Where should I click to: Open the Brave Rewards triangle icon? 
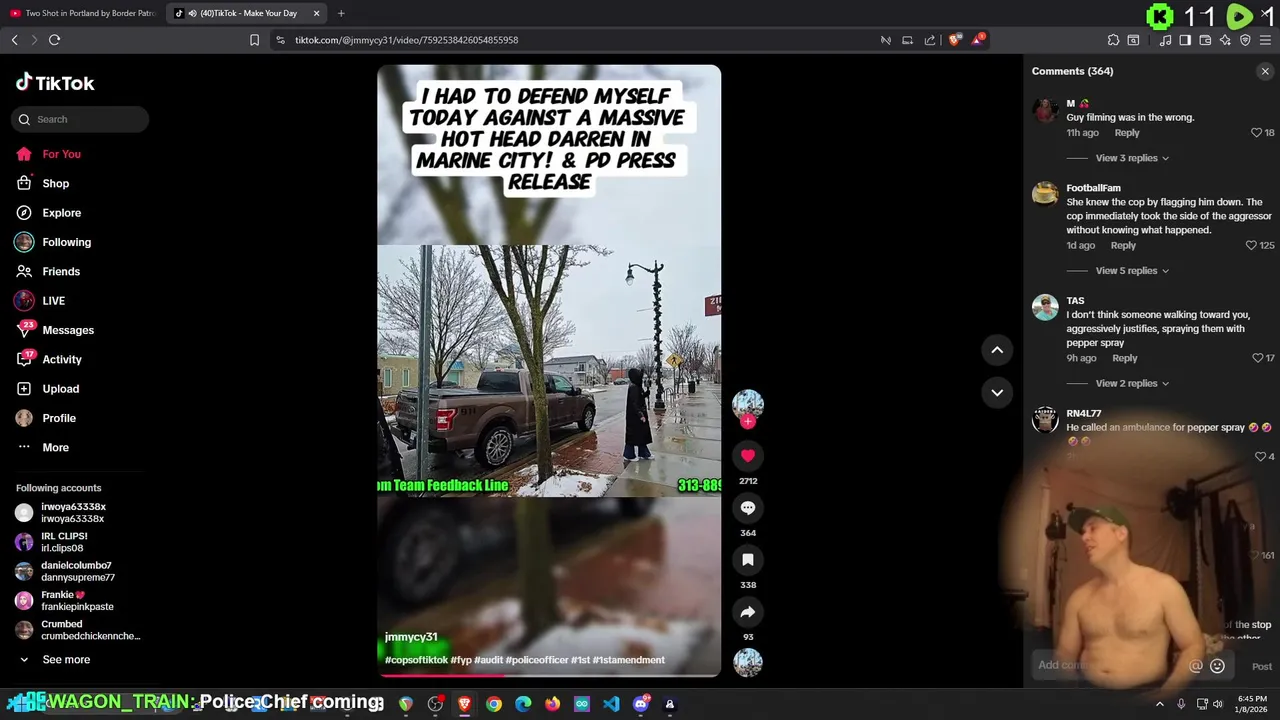tap(979, 40)
